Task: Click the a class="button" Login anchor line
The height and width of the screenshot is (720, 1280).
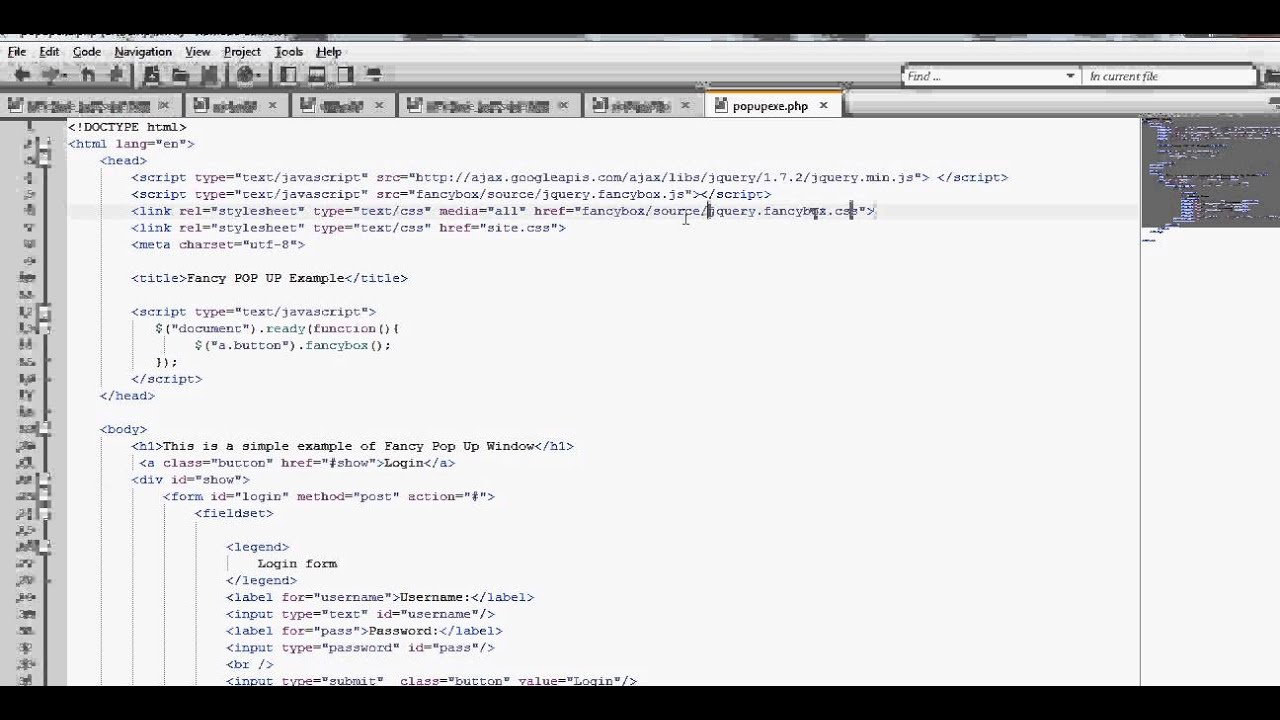Action: point(297,463)
